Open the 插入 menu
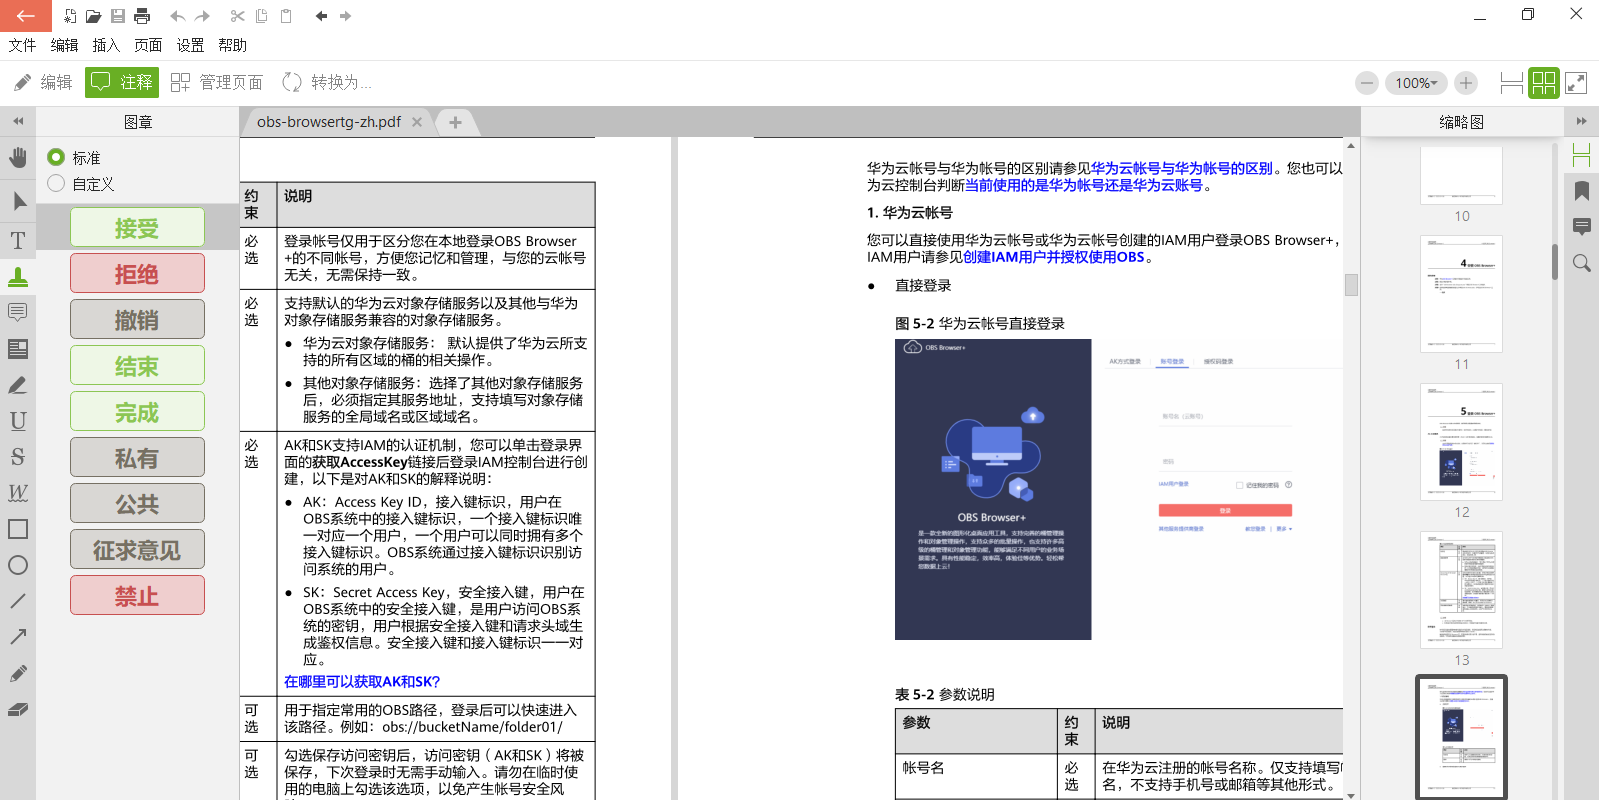 tap(106, 45)
